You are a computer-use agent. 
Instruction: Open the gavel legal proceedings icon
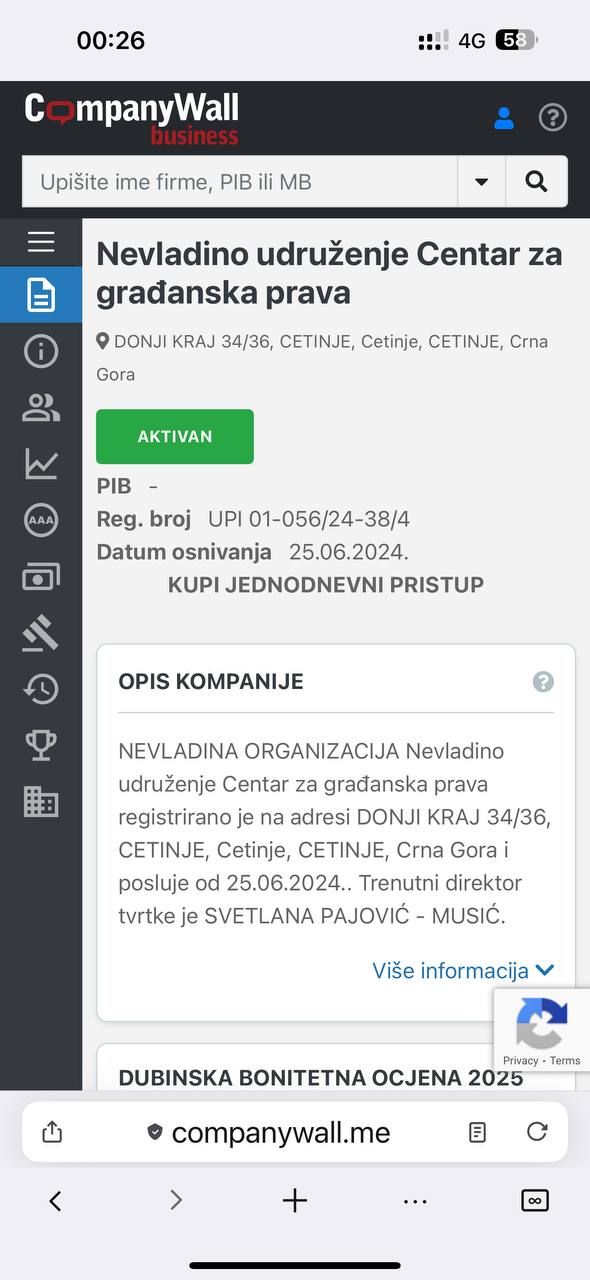(41, 633)
